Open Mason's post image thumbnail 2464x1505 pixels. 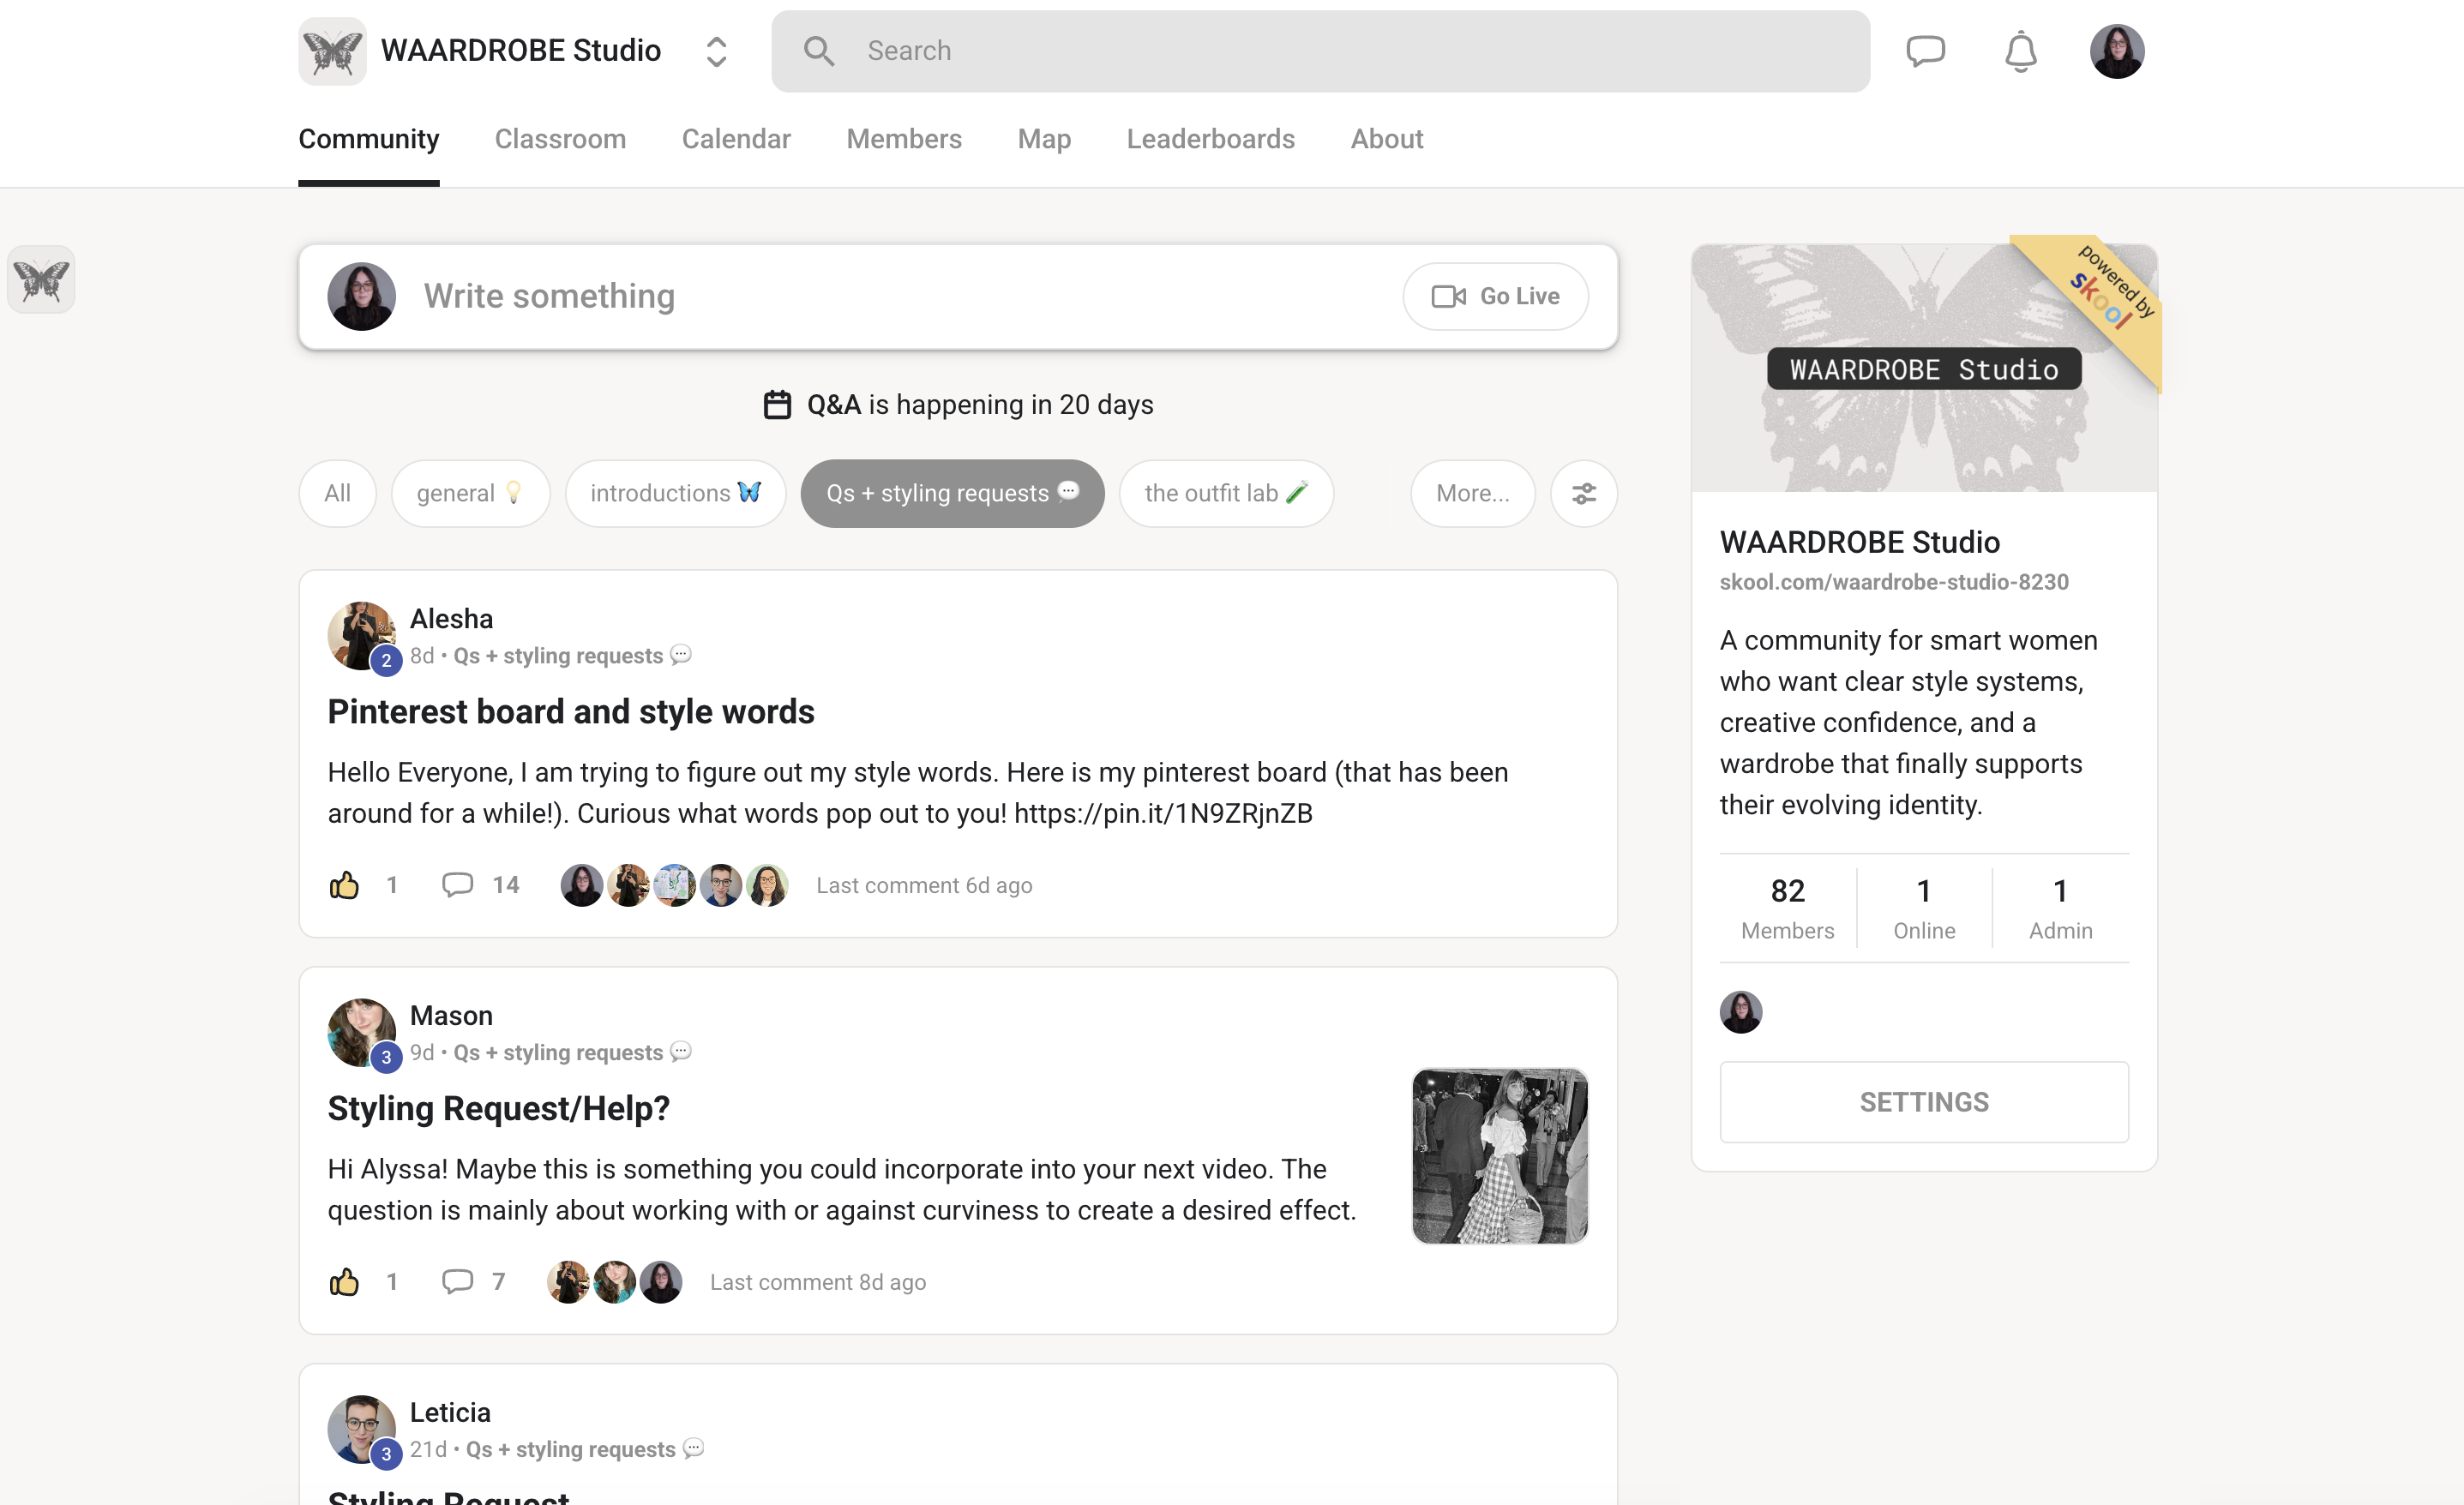pos(1499,1155)
